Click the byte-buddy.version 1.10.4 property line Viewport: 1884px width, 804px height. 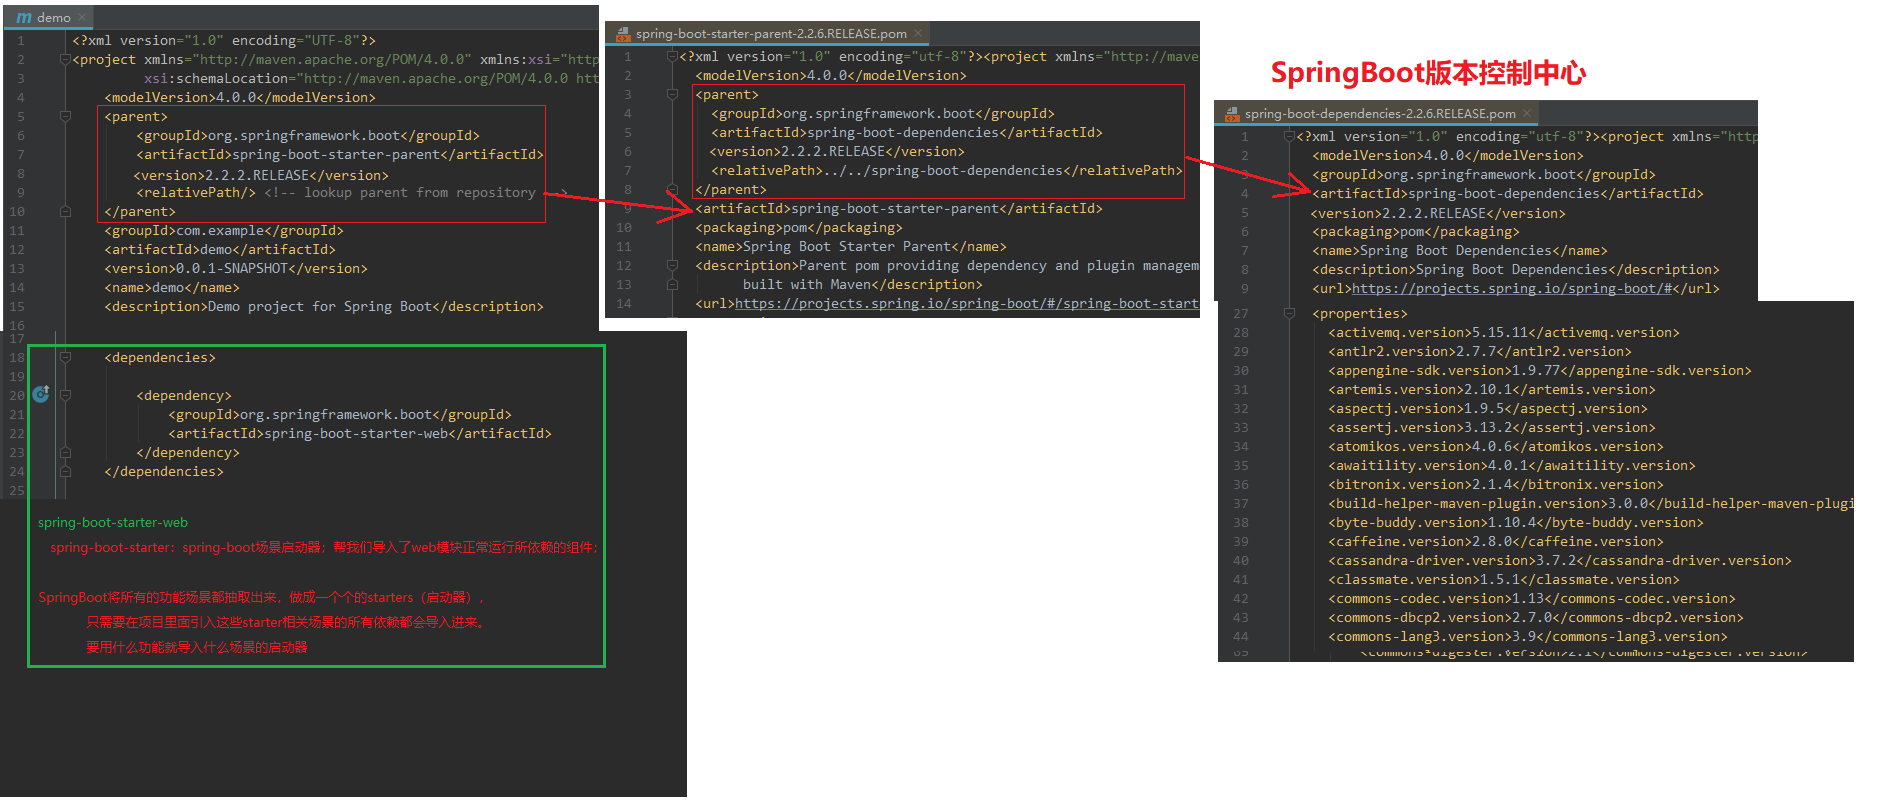coord(1516,522)
